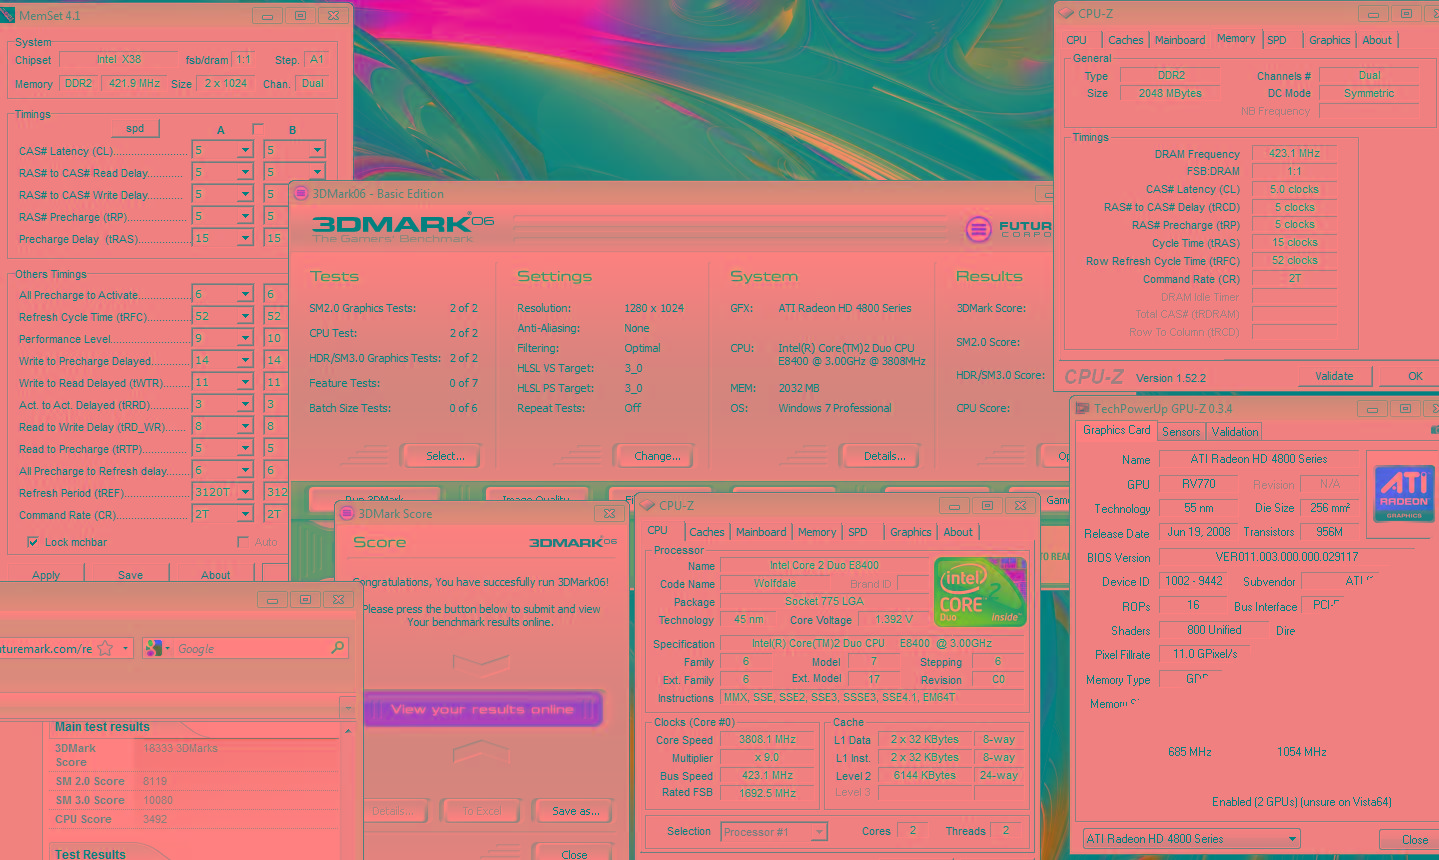Click Save in MemSet
The image size is (1439, 860).
pos(130,575)
